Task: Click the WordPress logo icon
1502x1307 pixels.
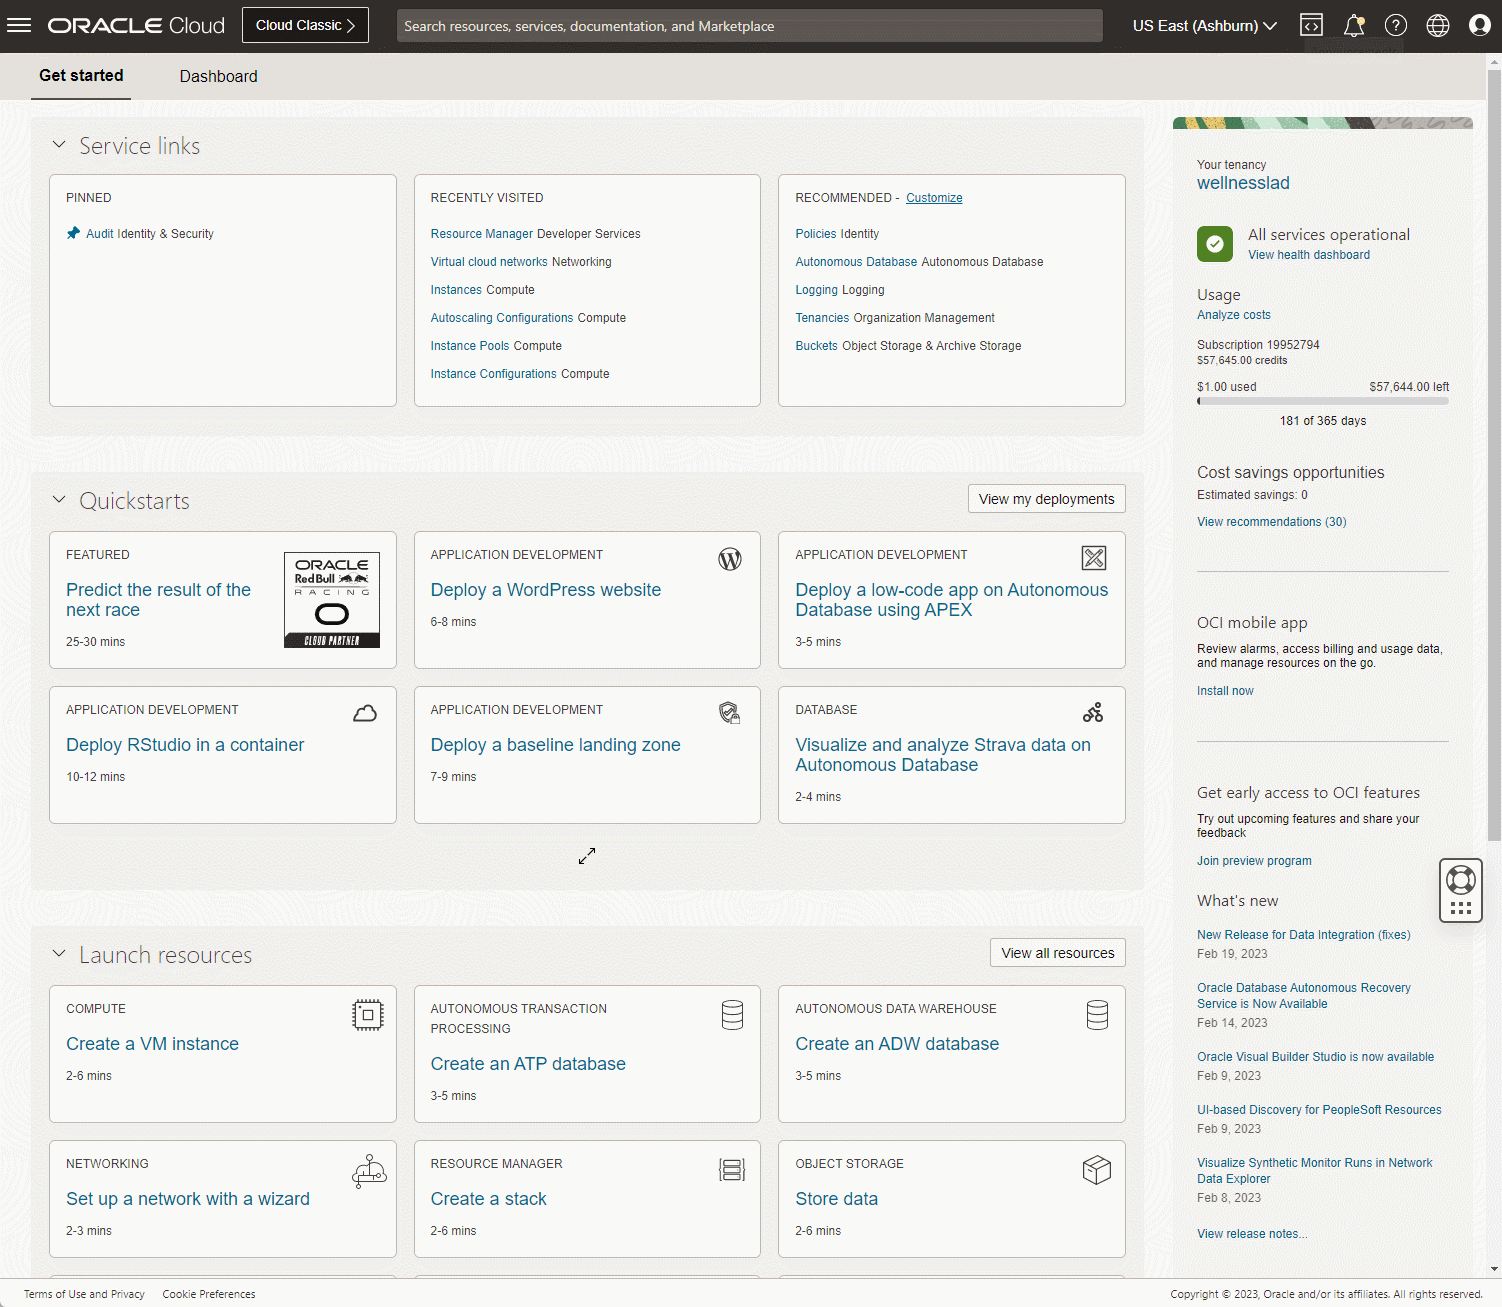Action: point(730,559)
